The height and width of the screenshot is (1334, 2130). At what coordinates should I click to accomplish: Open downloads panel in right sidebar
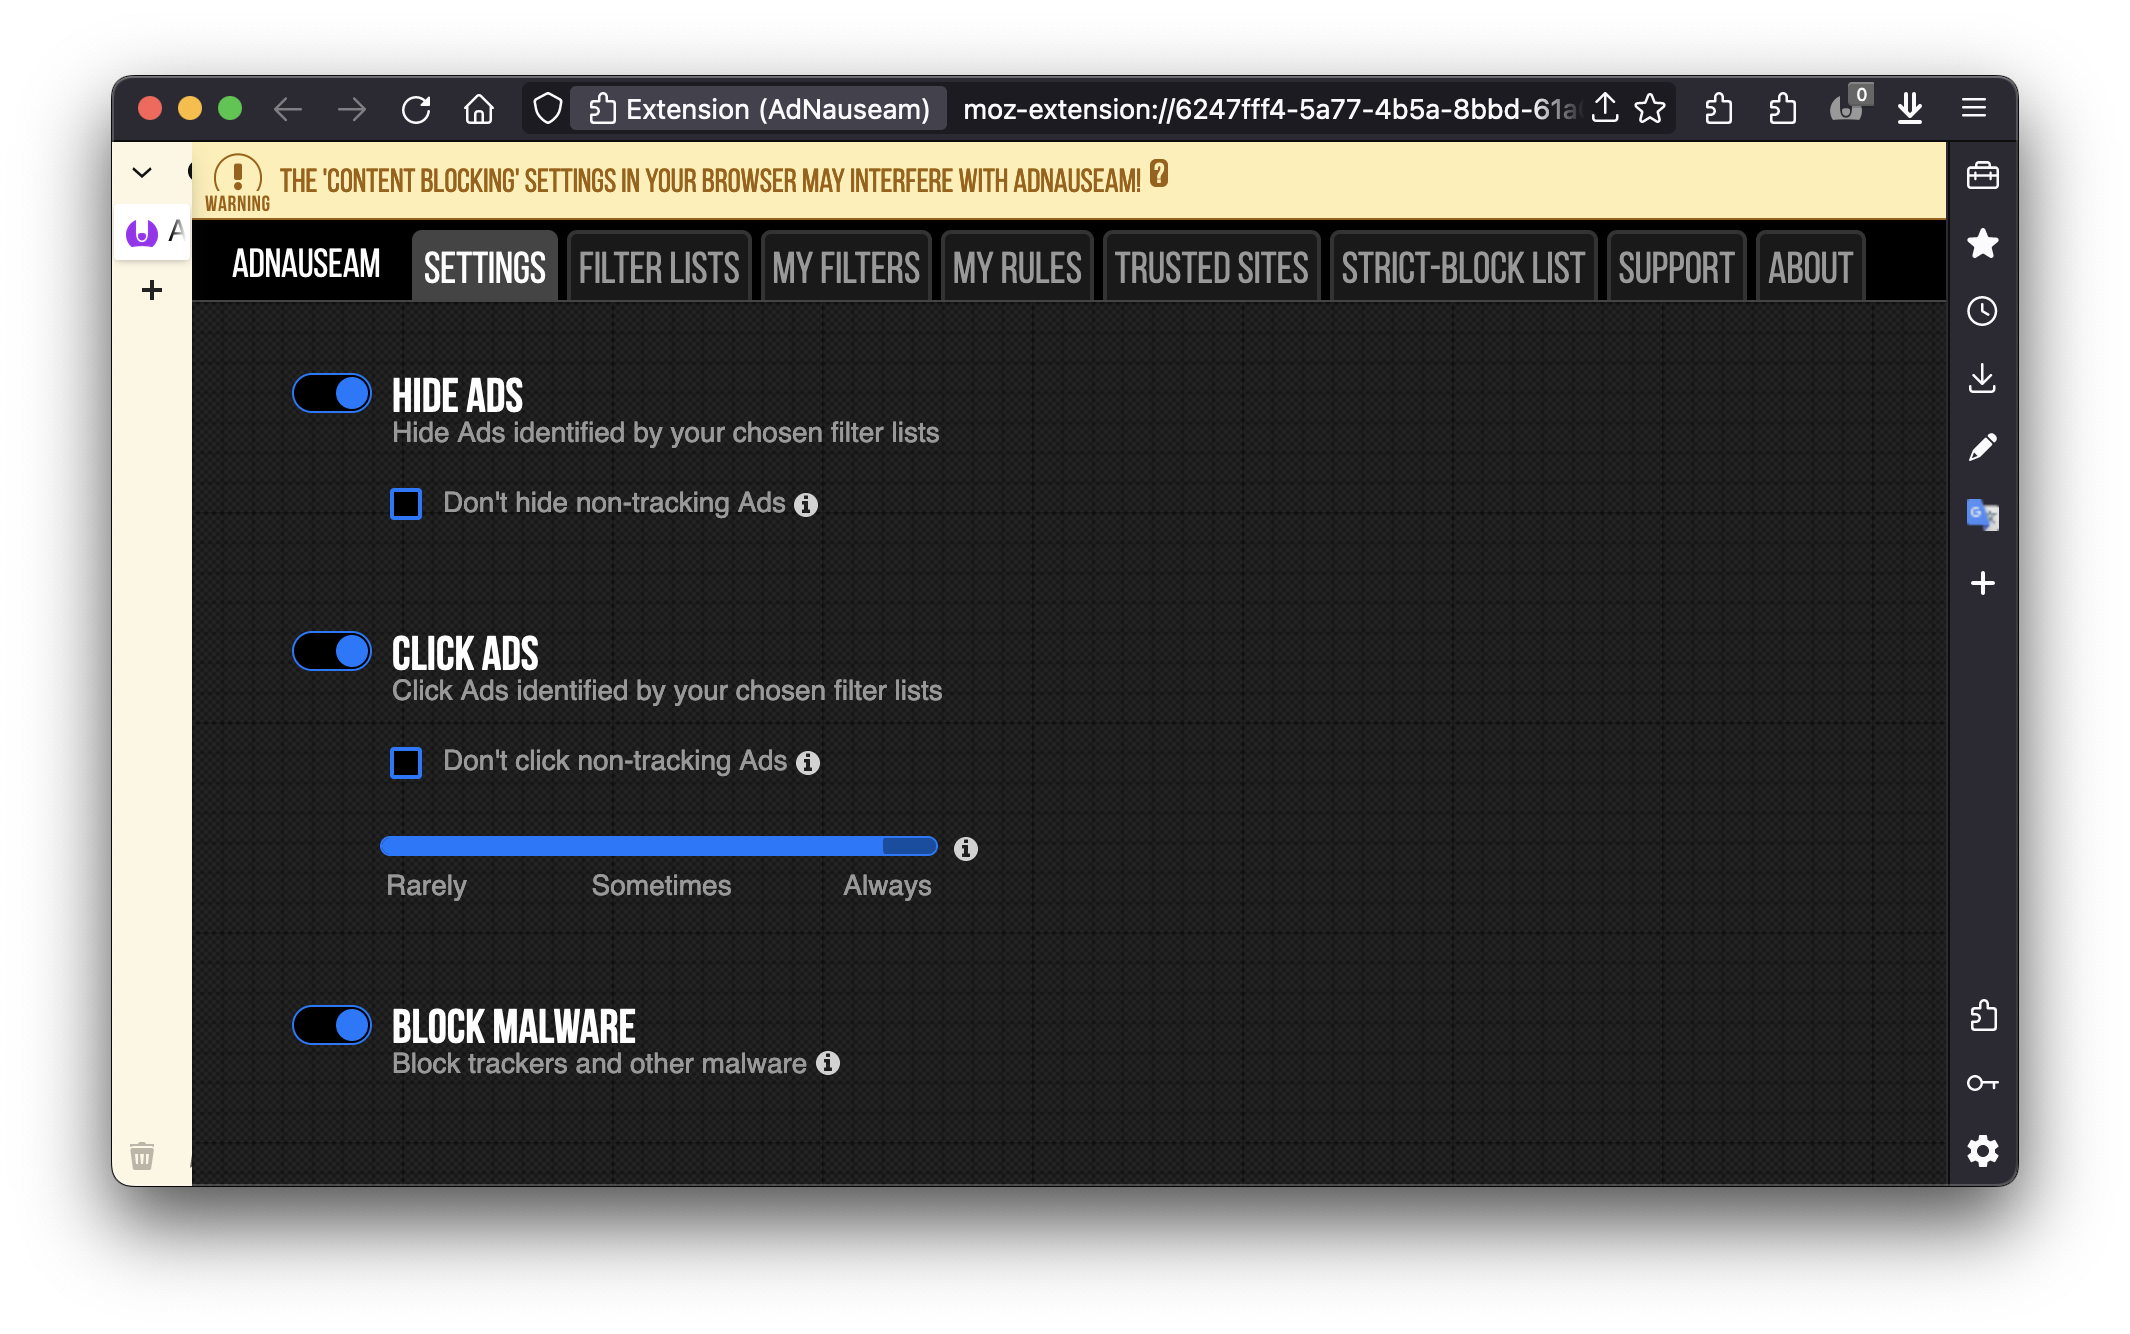point(1982,379)
